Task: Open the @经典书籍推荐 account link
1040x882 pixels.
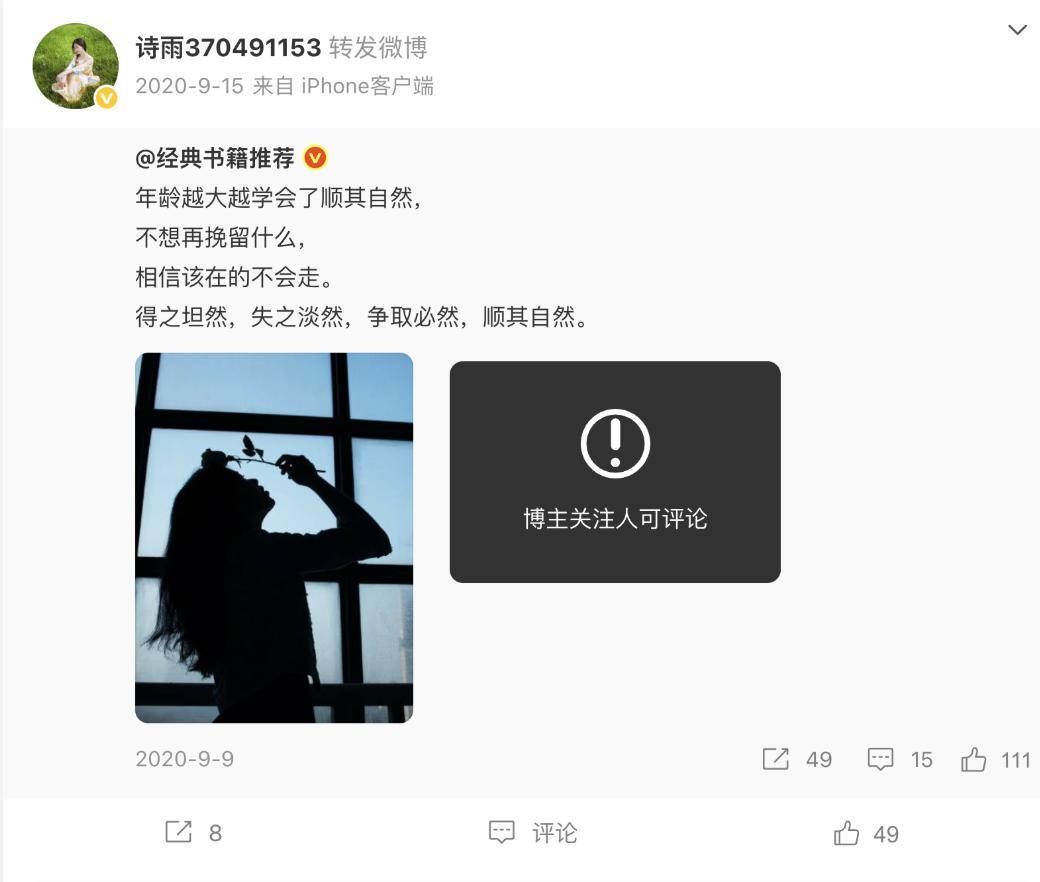Action: (215, 158)
